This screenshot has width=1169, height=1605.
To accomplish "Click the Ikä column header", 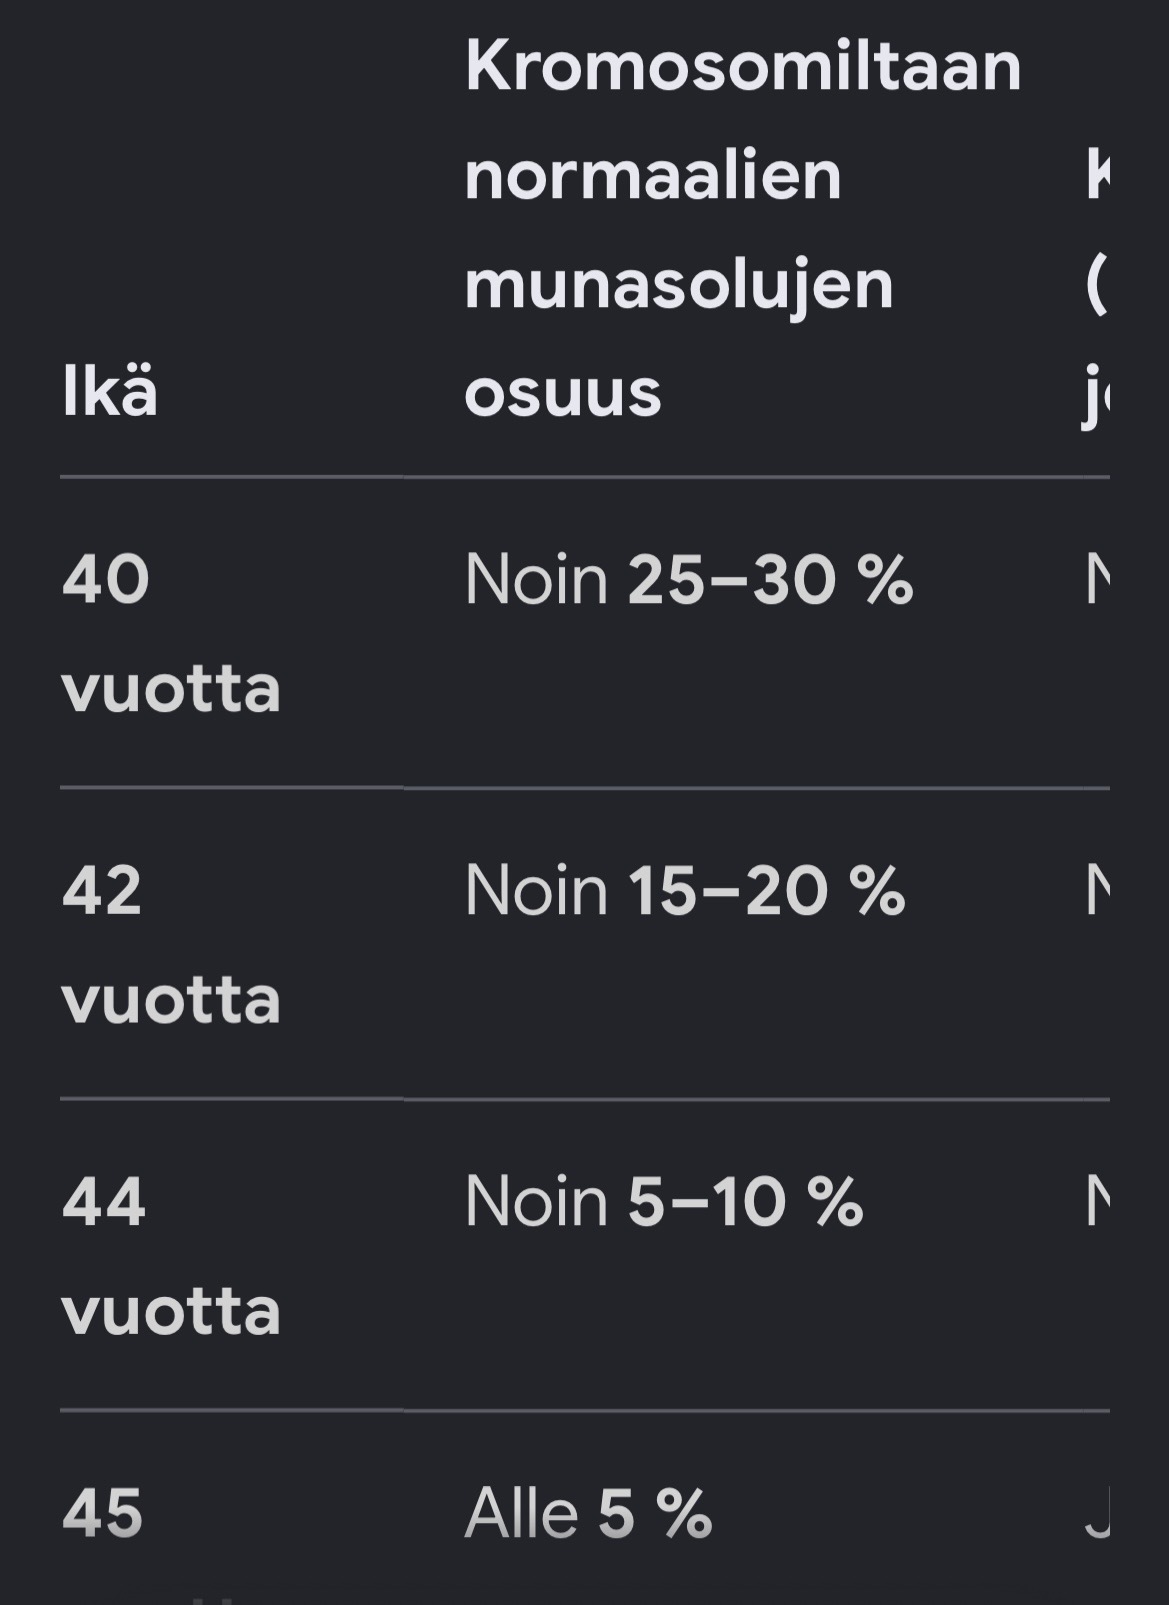I will 110,392.
